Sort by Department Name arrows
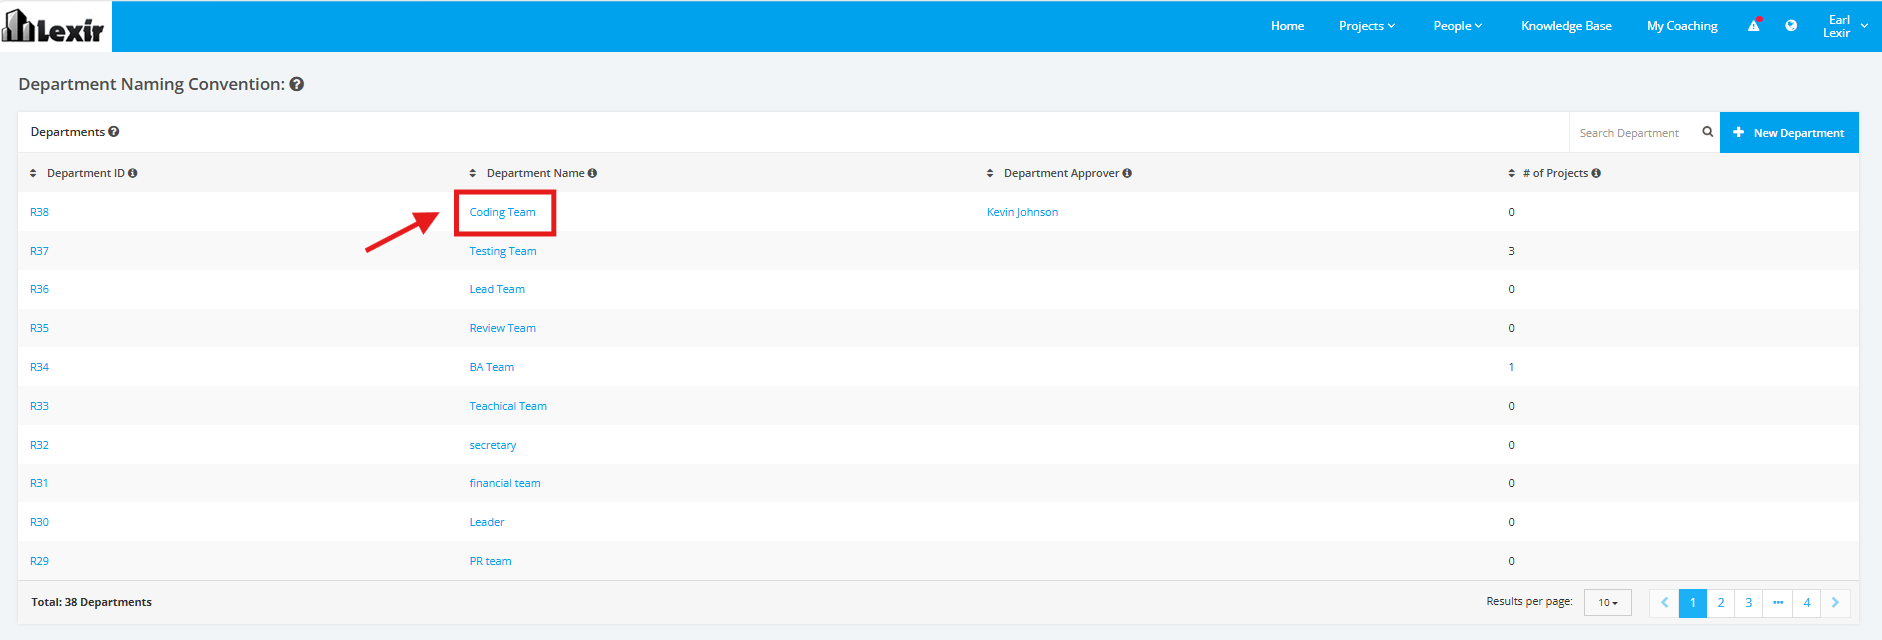Image resolution: width=1882 pixels, height=640 pixels. 473,173
